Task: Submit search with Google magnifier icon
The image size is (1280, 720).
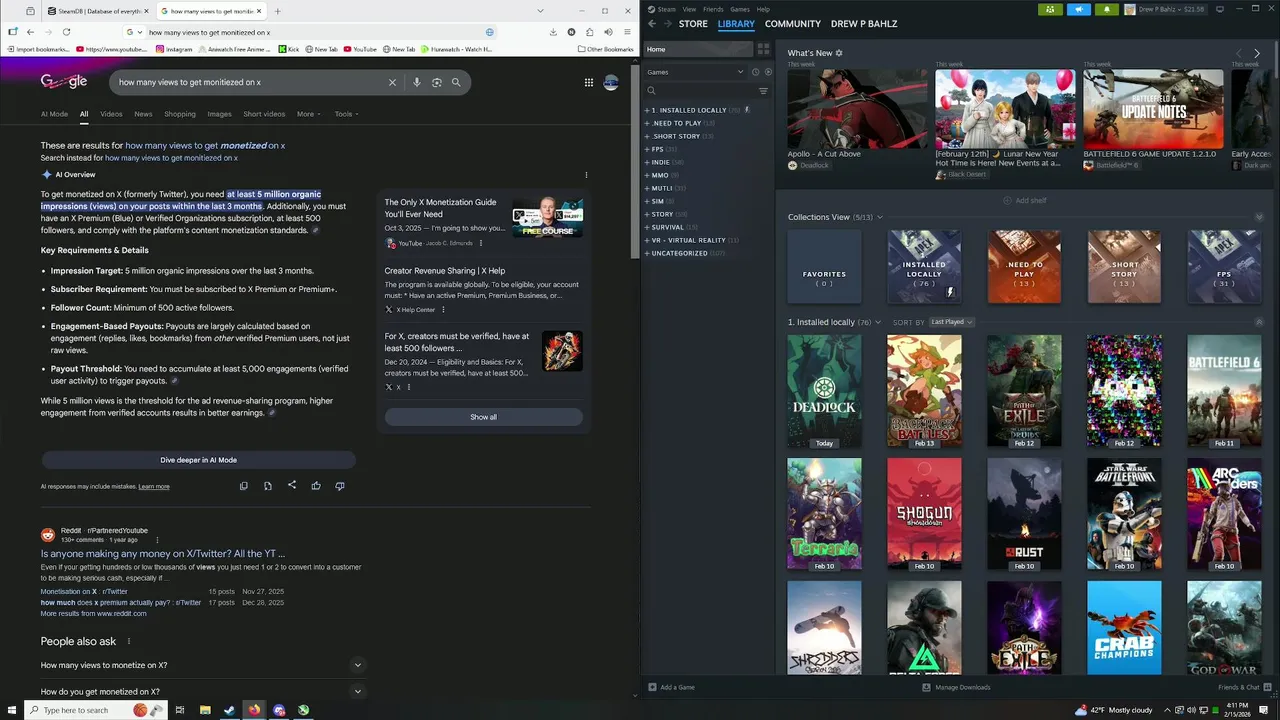Action: pos(456,83)
